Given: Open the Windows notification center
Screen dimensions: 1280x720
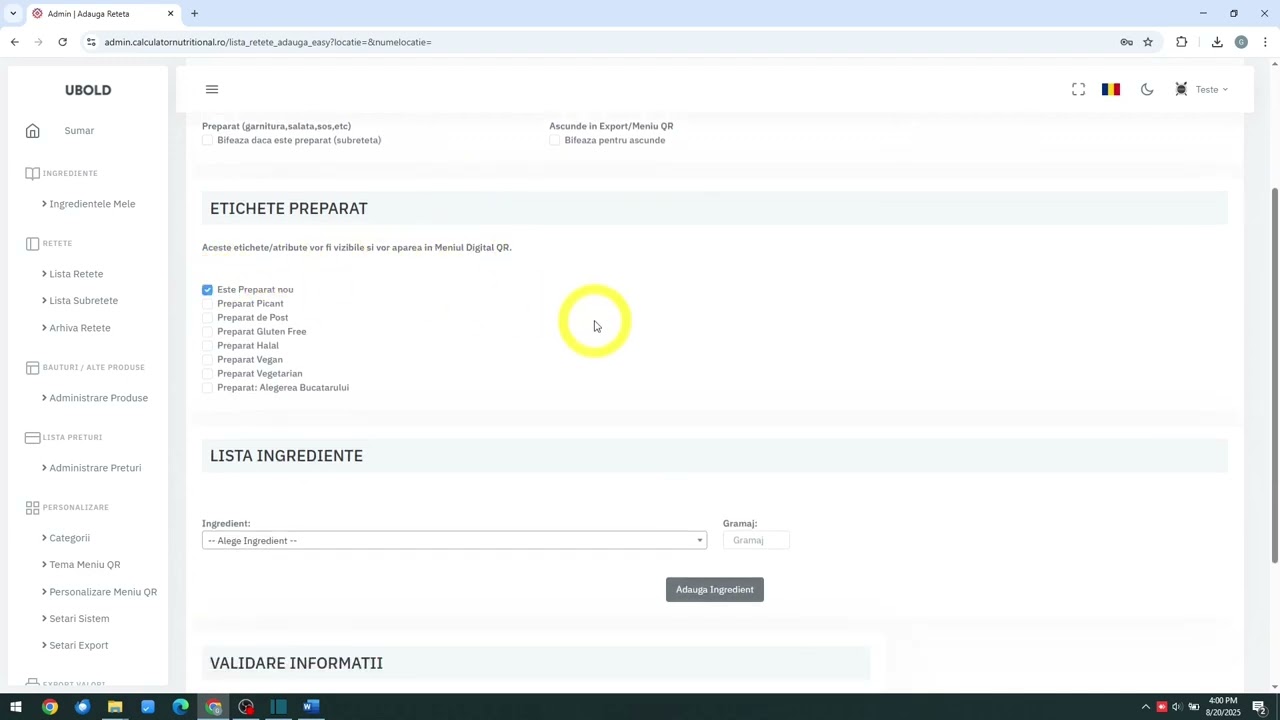Looking at the screenshot, I should (x=1259, y=707).
